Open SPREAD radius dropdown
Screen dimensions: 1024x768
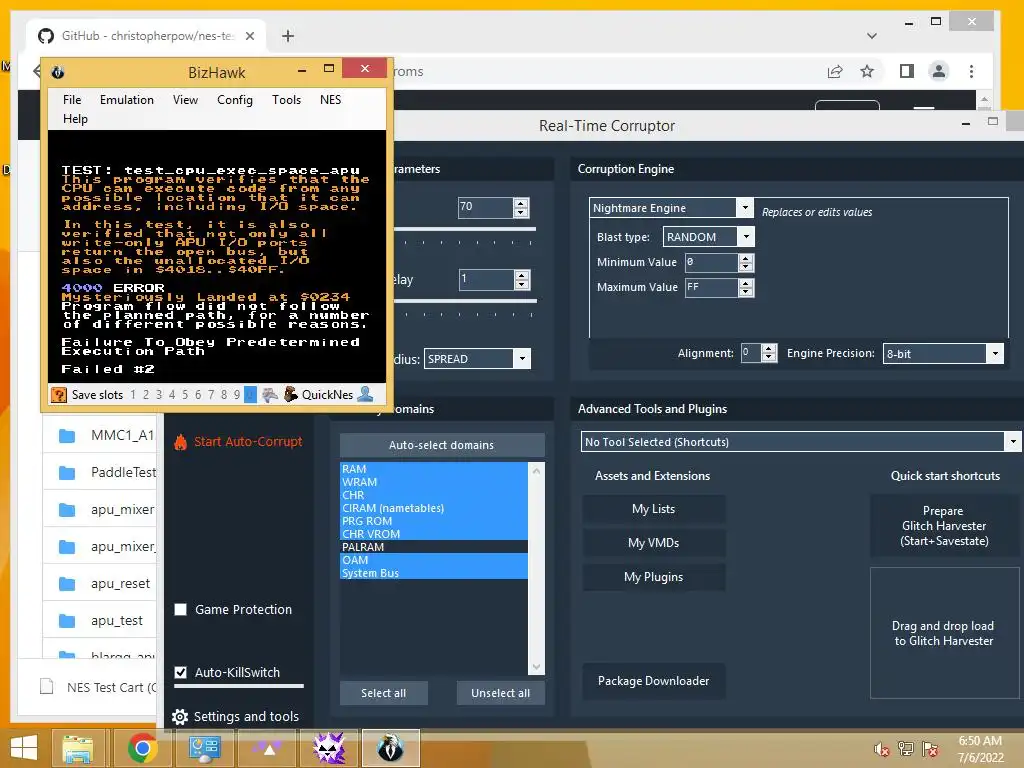(521, 359)
